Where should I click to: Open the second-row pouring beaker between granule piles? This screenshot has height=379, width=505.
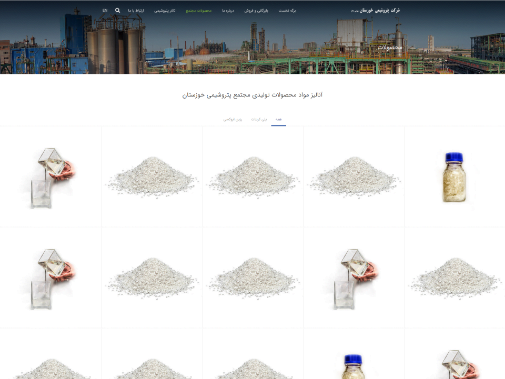click(354, 278)
